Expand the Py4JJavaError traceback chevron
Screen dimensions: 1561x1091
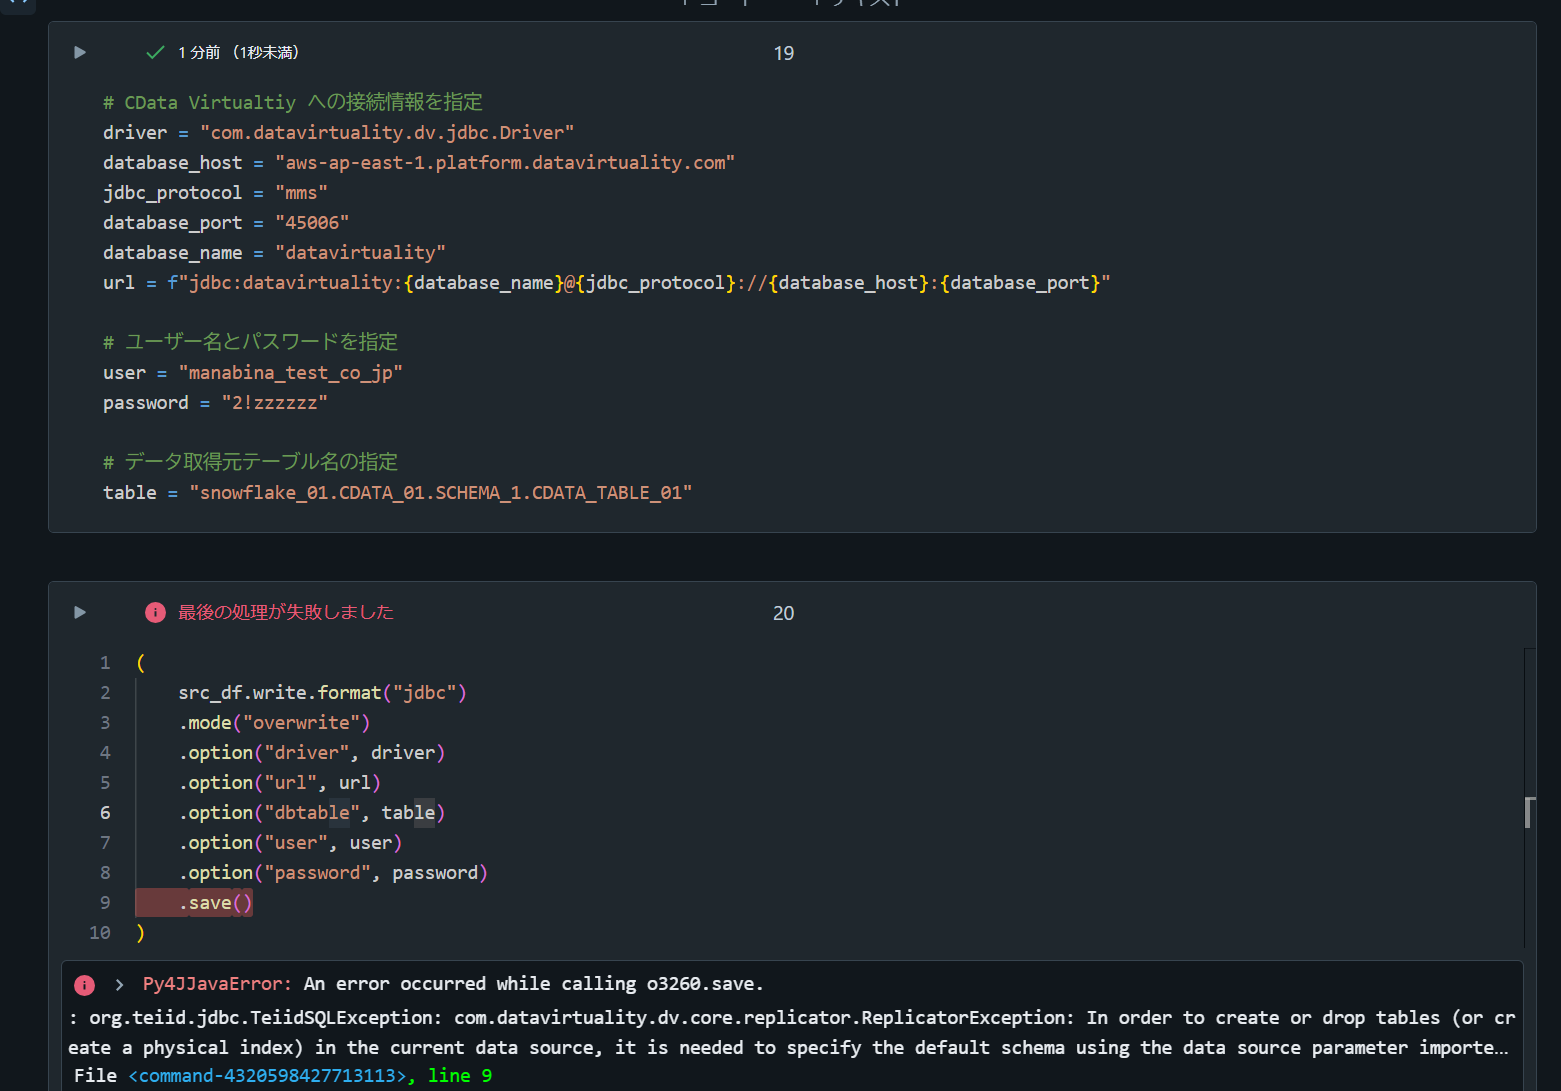click(x=119, y=985)
